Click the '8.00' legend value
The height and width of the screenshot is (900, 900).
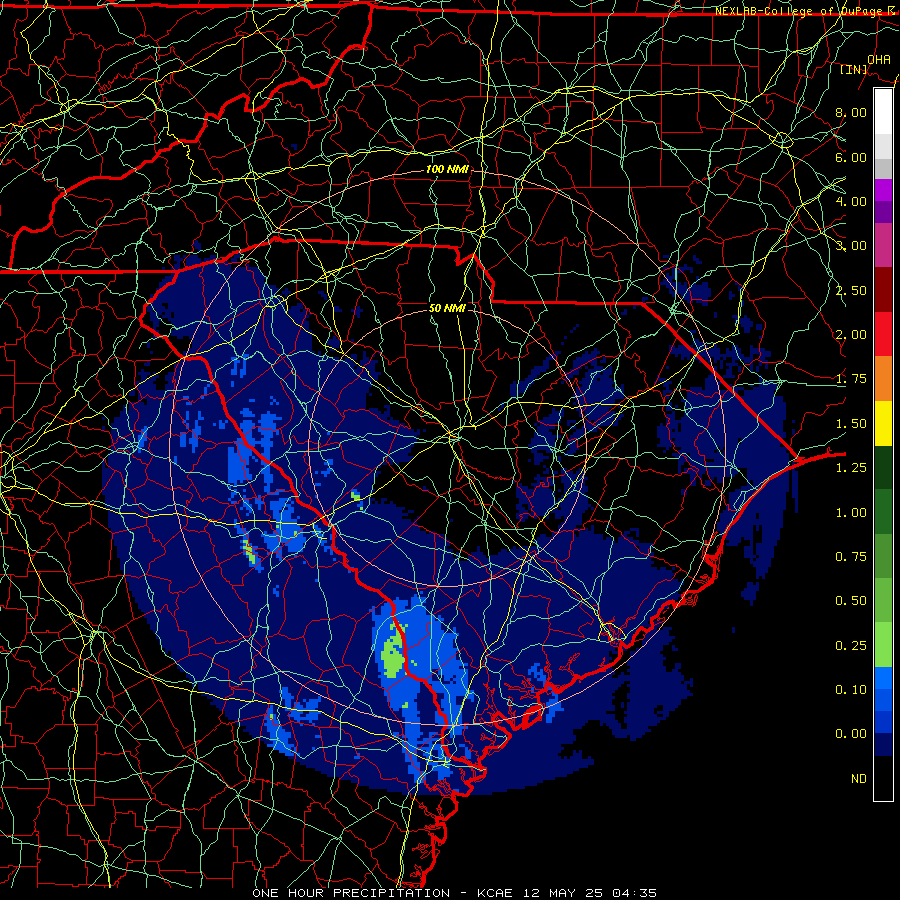(x=851, y=112)
